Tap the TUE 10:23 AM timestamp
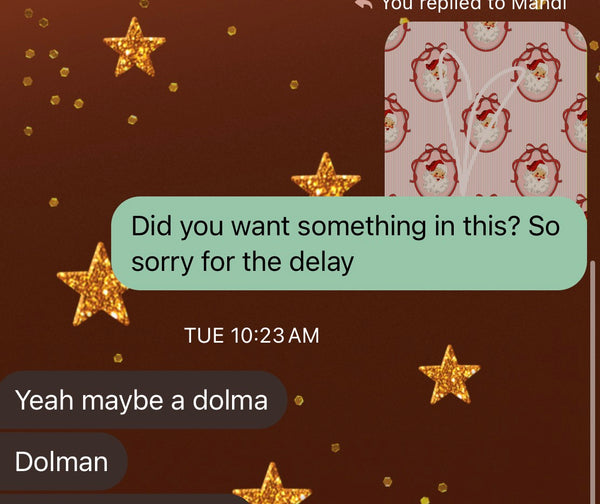The image size is (600, 504). click(251, 336)
